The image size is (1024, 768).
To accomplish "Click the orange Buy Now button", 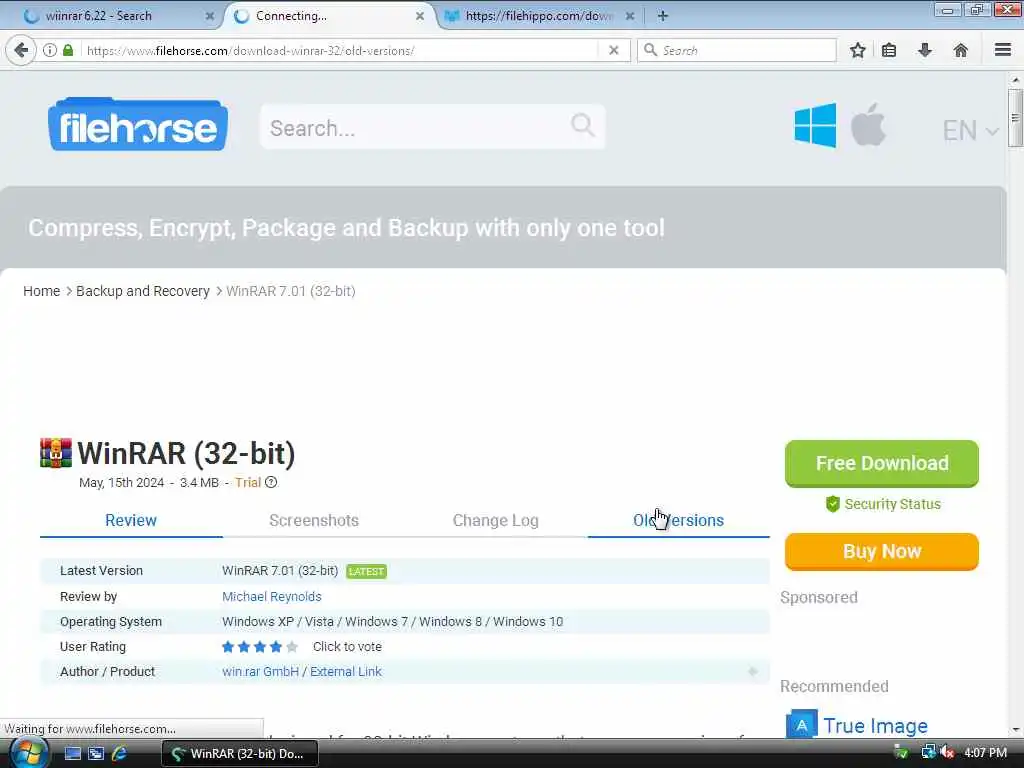I will tap(882, 551).
